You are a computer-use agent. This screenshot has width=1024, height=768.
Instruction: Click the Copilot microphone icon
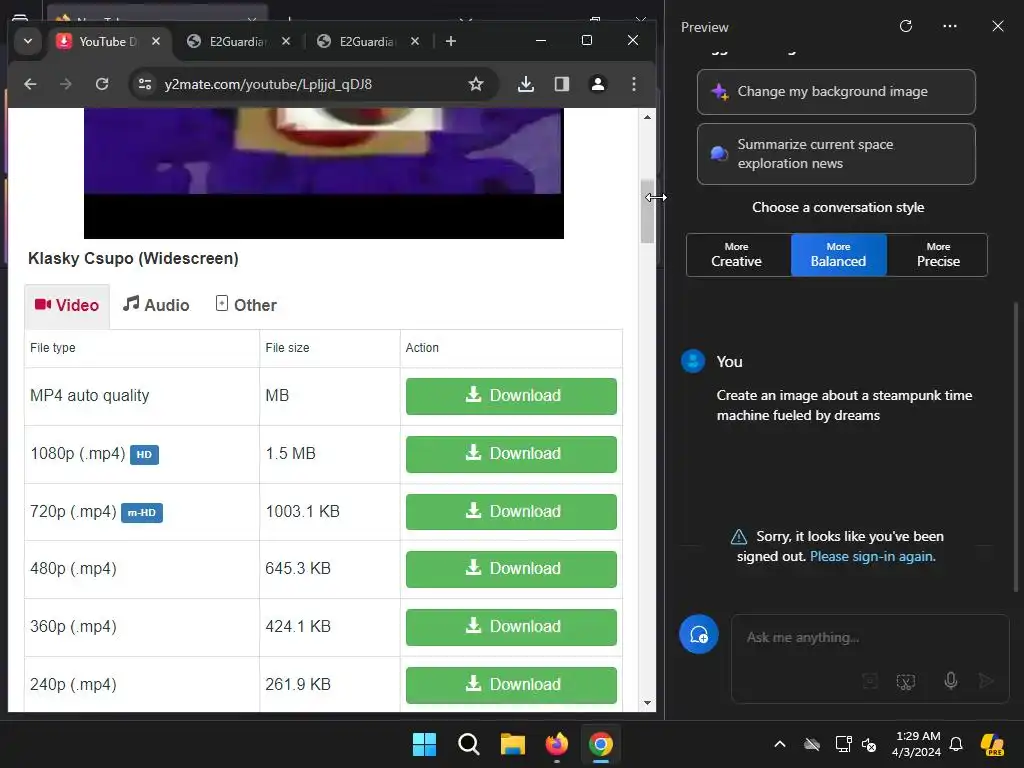point(951,681)
